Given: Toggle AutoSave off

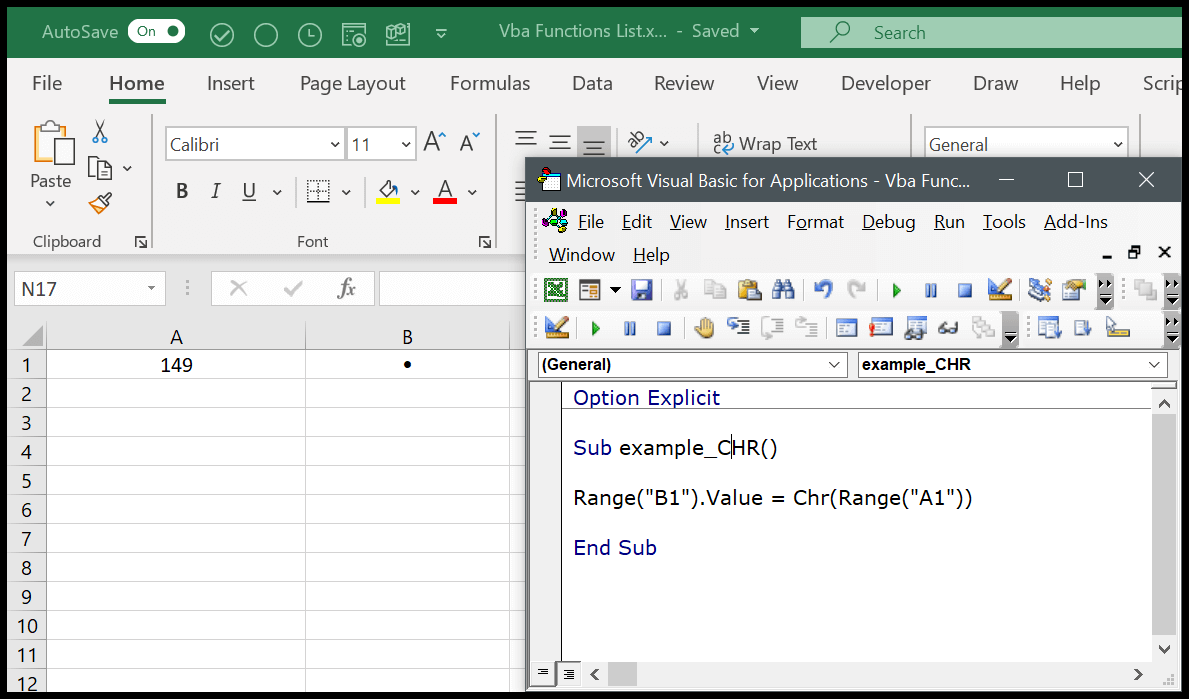Looking at the screenshot, I should point(156,31).
